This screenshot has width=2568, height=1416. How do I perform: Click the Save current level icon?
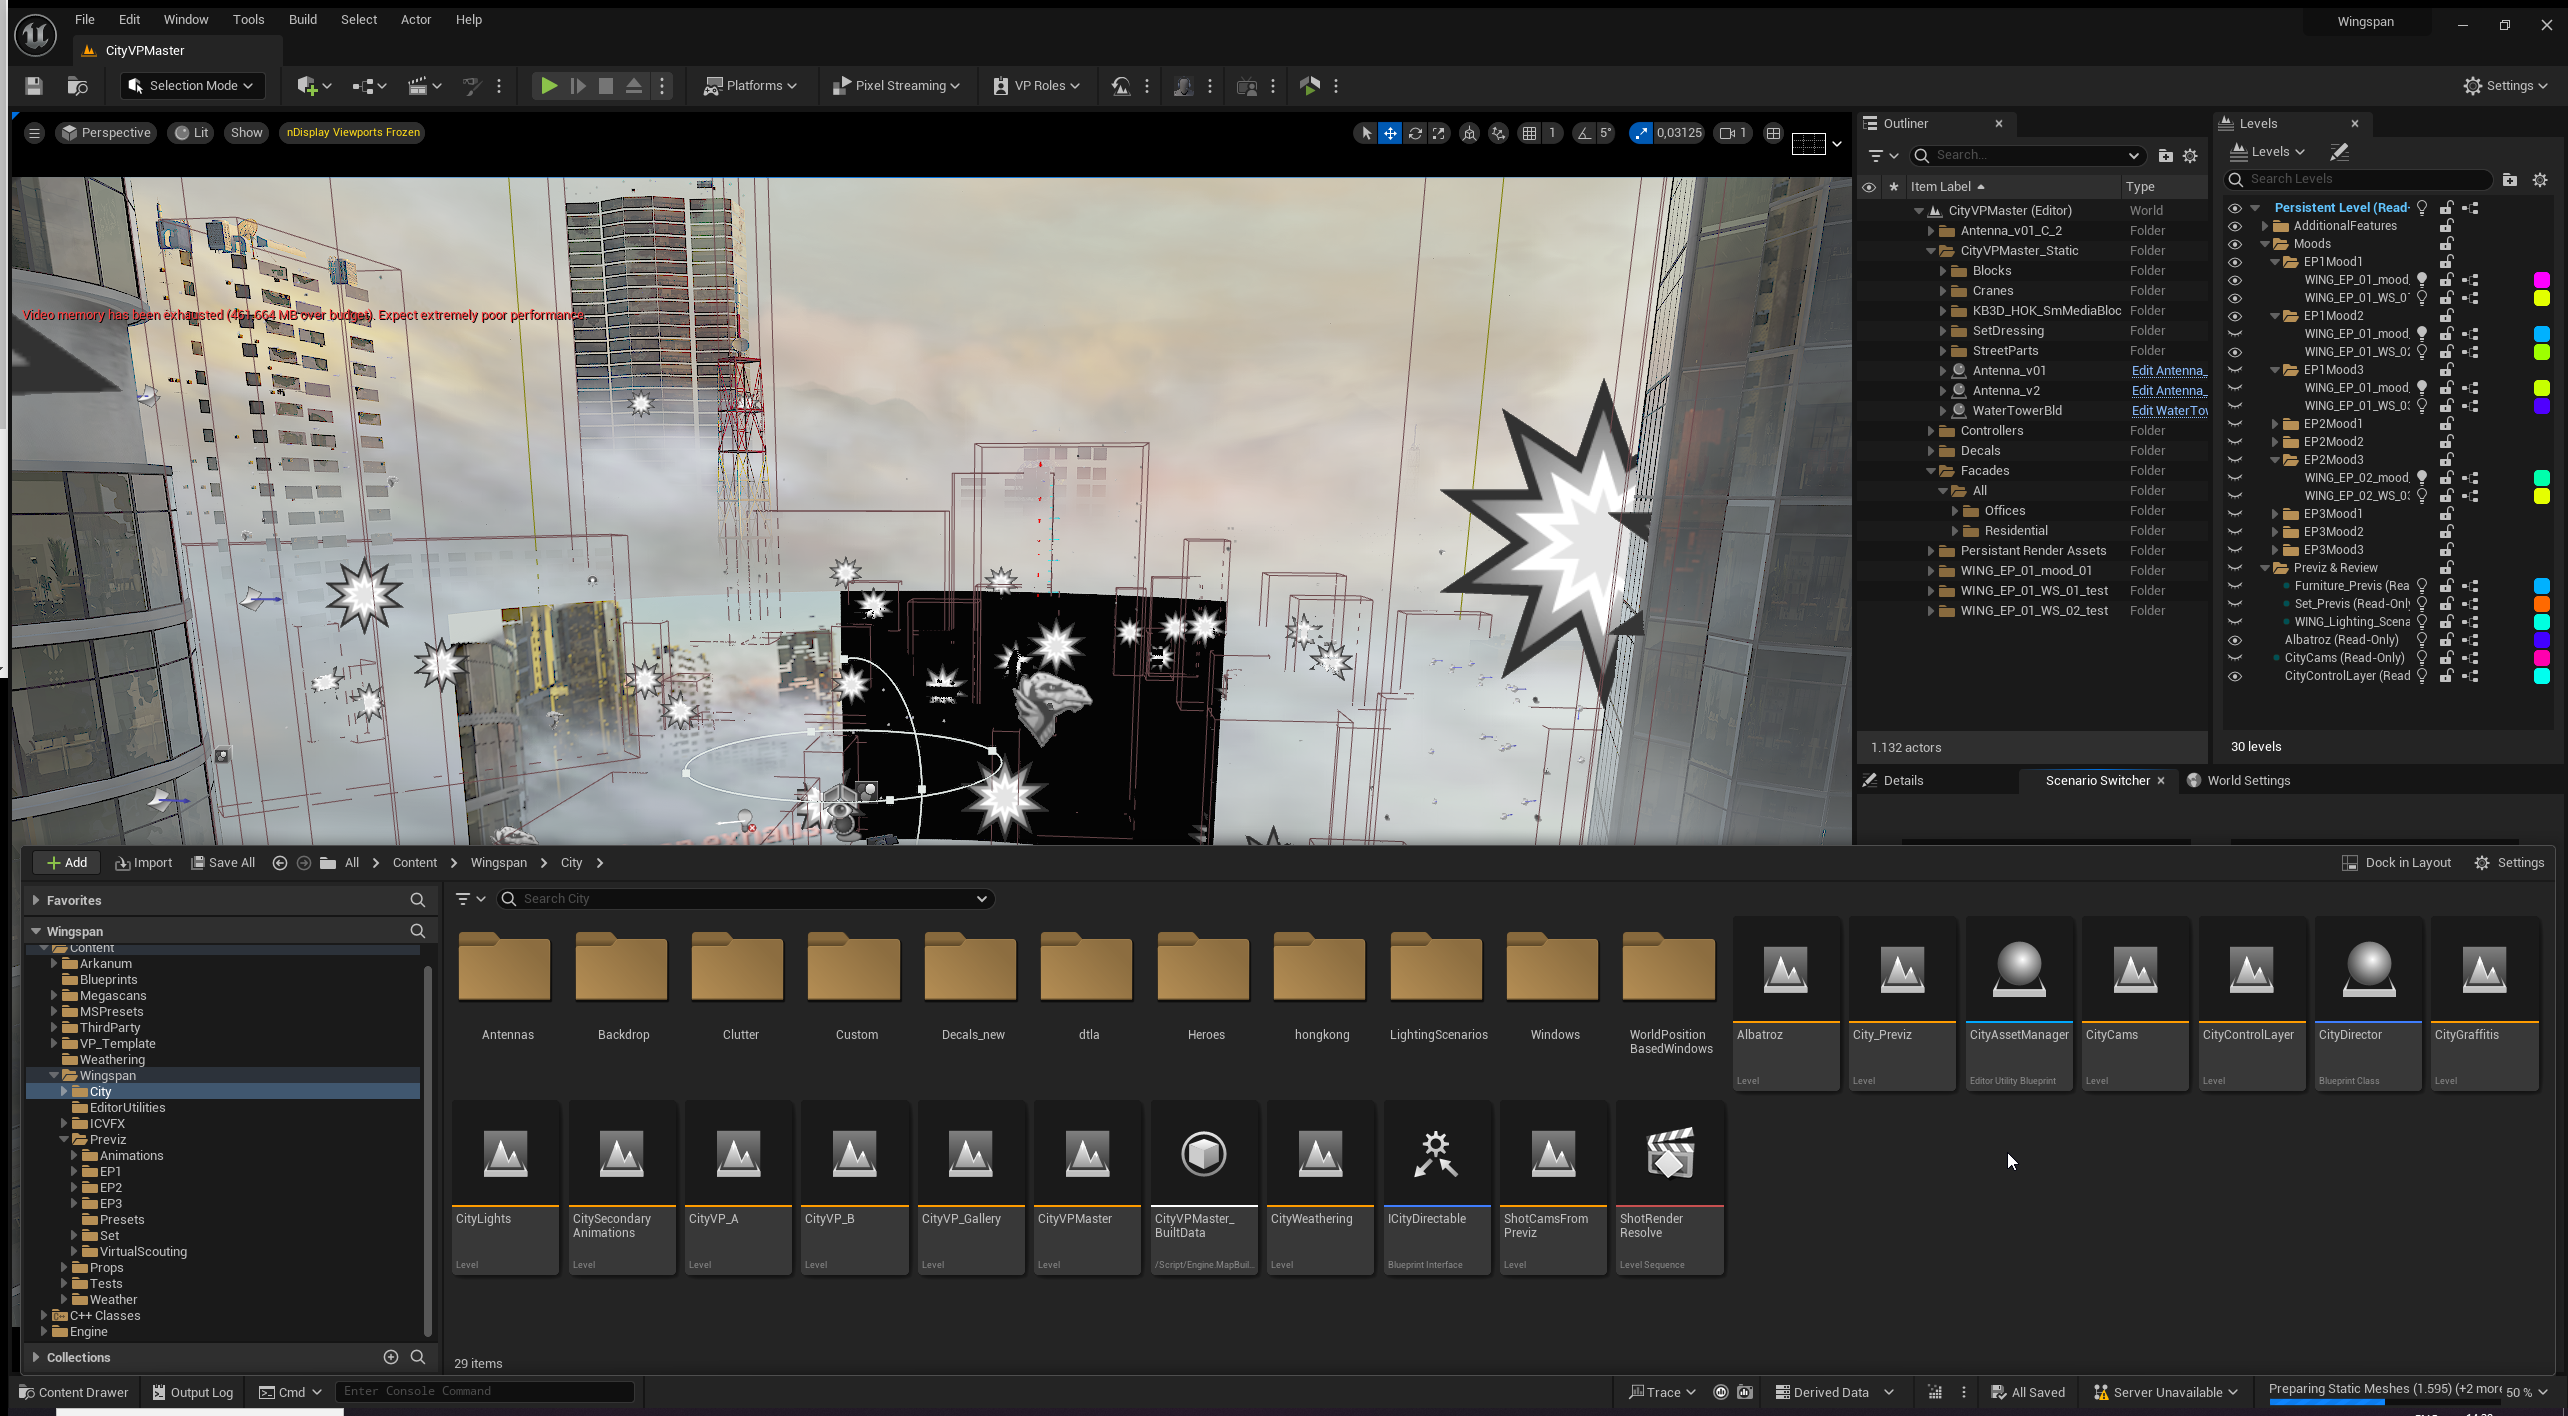click(34, 86)
